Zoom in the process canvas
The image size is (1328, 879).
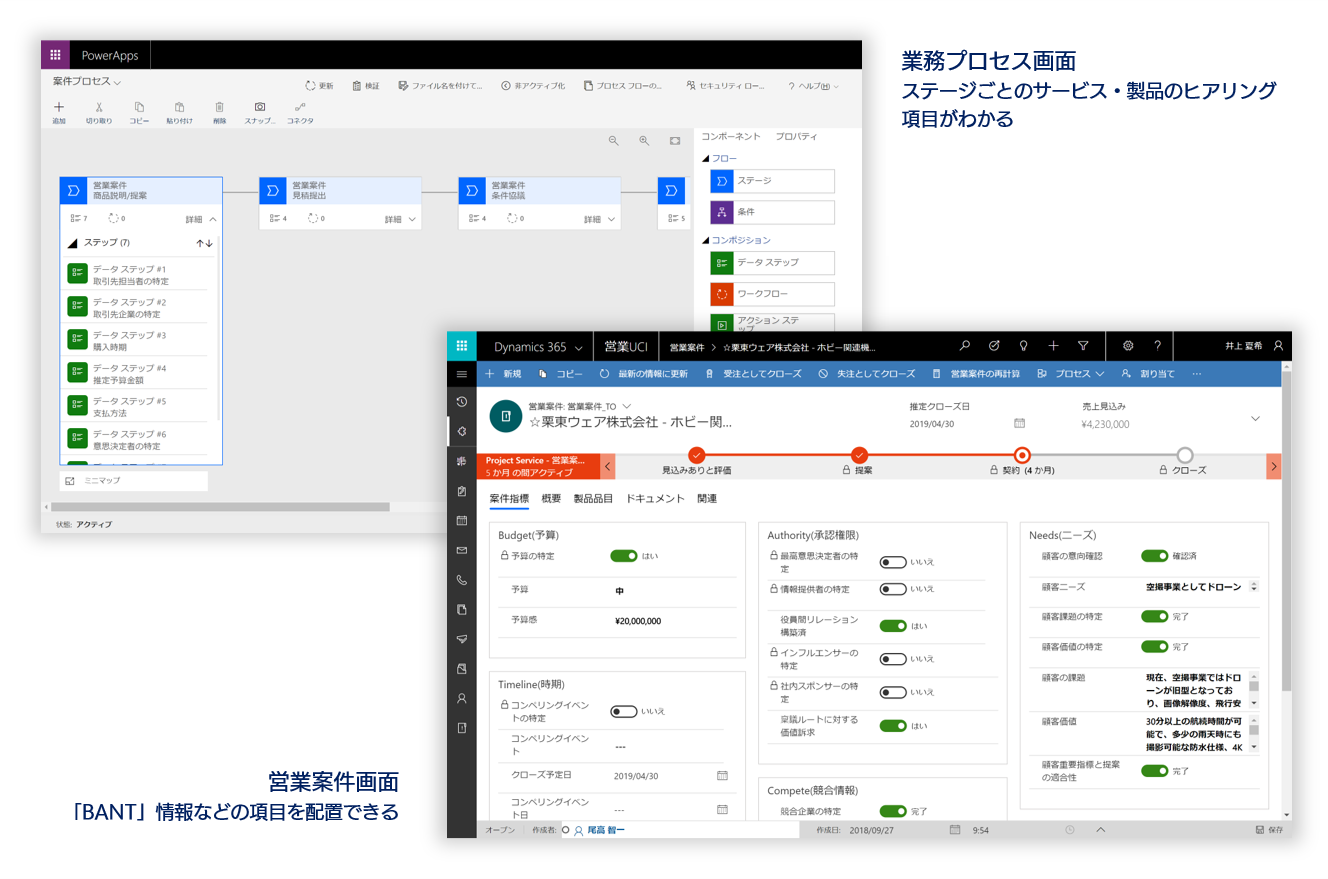[x=644, y=141]
